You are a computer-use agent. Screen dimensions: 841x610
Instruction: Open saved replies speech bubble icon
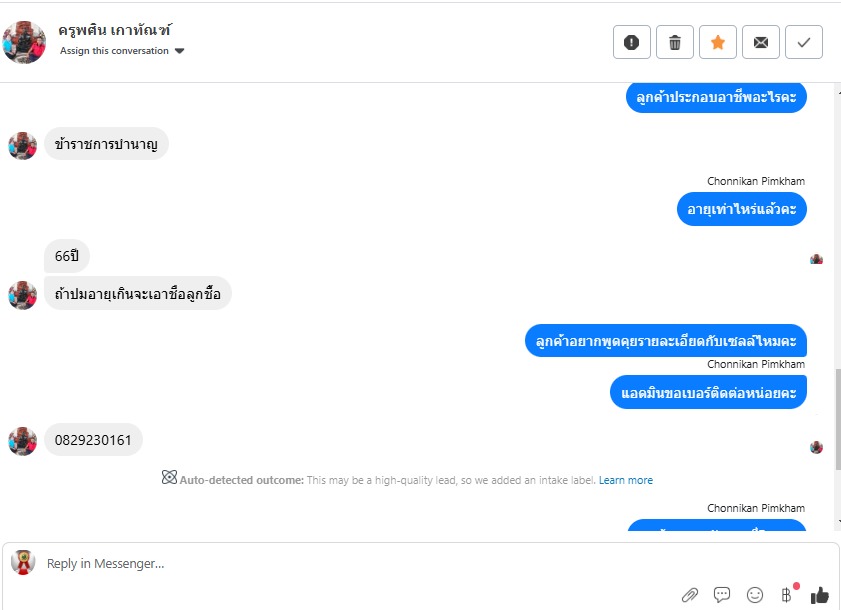point(722,594)
